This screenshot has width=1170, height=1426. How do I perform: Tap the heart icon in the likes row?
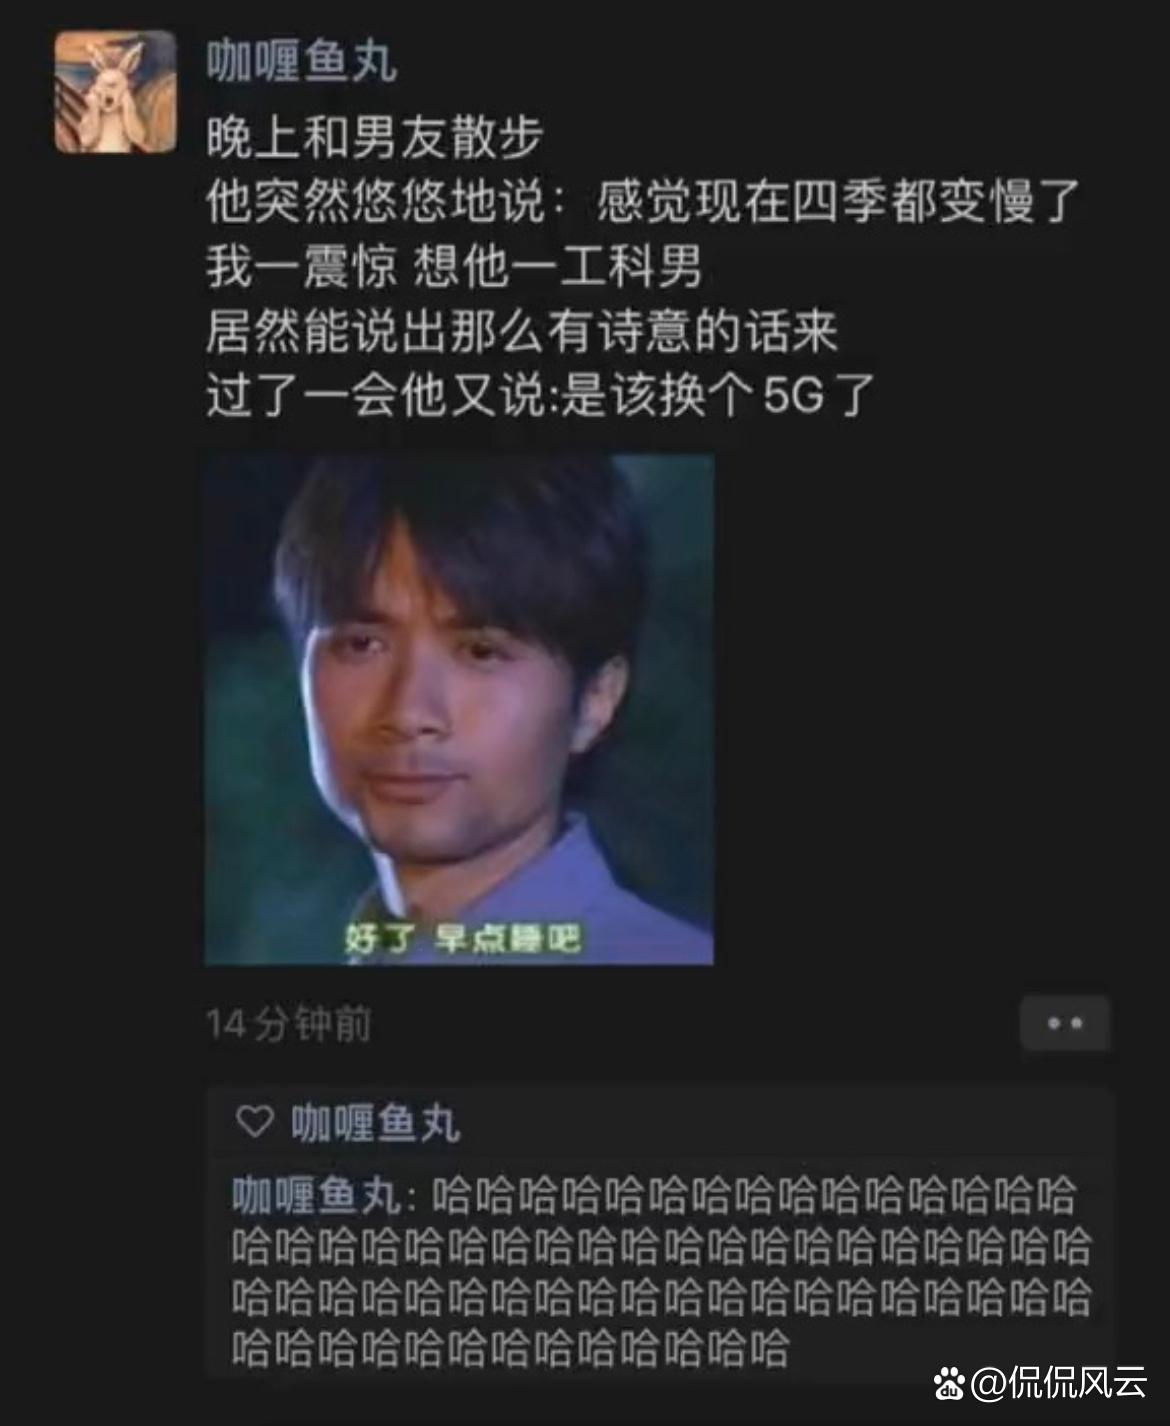254,1122
